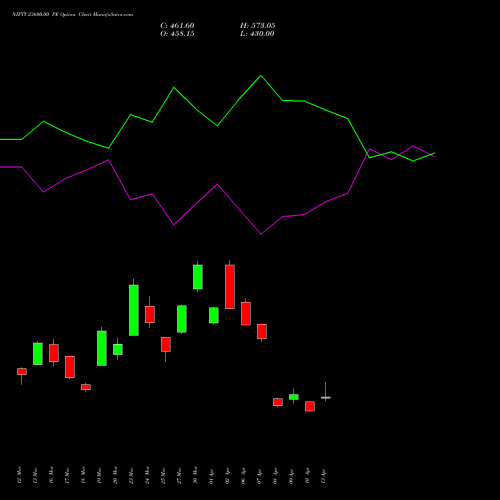Click the red candle above 25 Mar
This screenshot has height=500, width=500.
[166, 344]
